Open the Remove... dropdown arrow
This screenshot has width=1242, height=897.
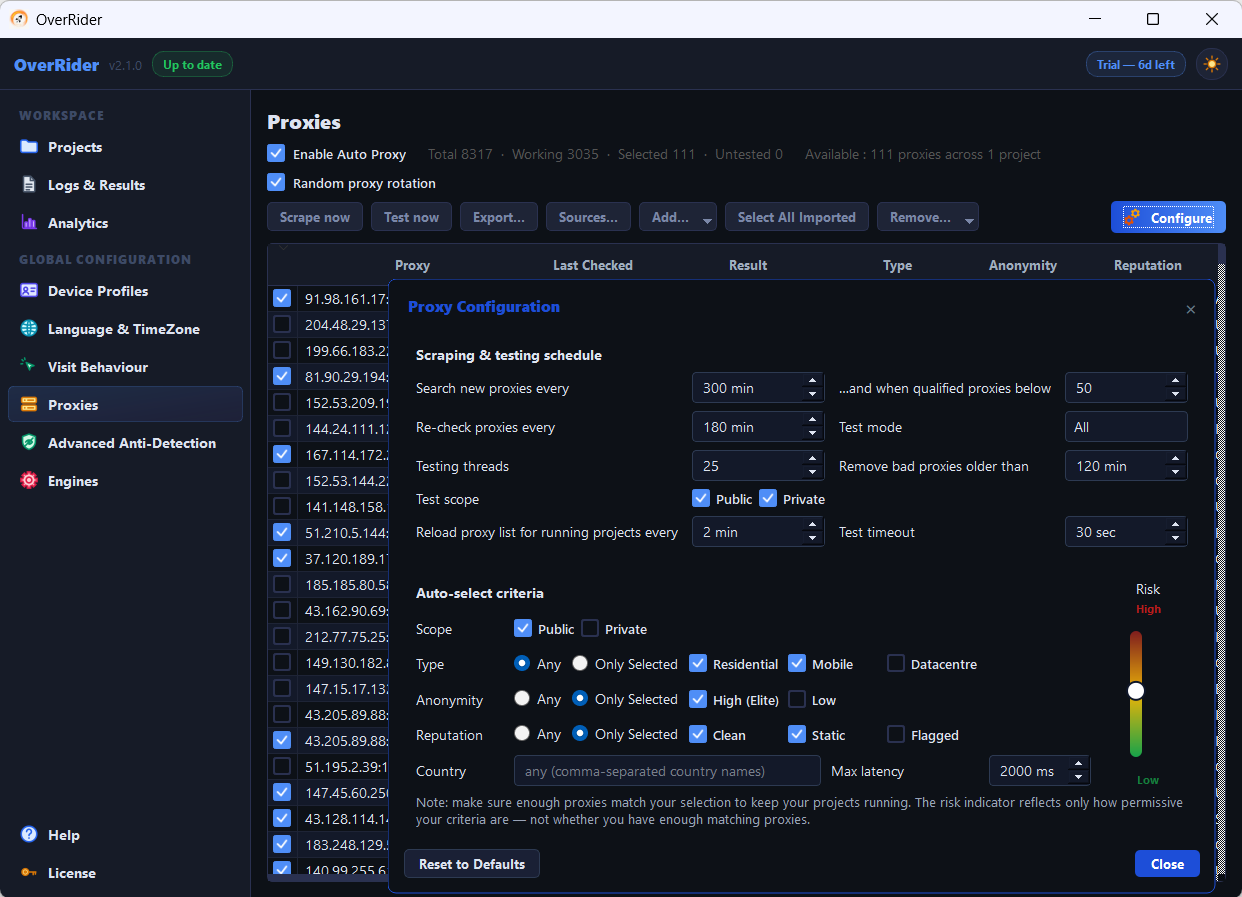[x=969, y=219]
